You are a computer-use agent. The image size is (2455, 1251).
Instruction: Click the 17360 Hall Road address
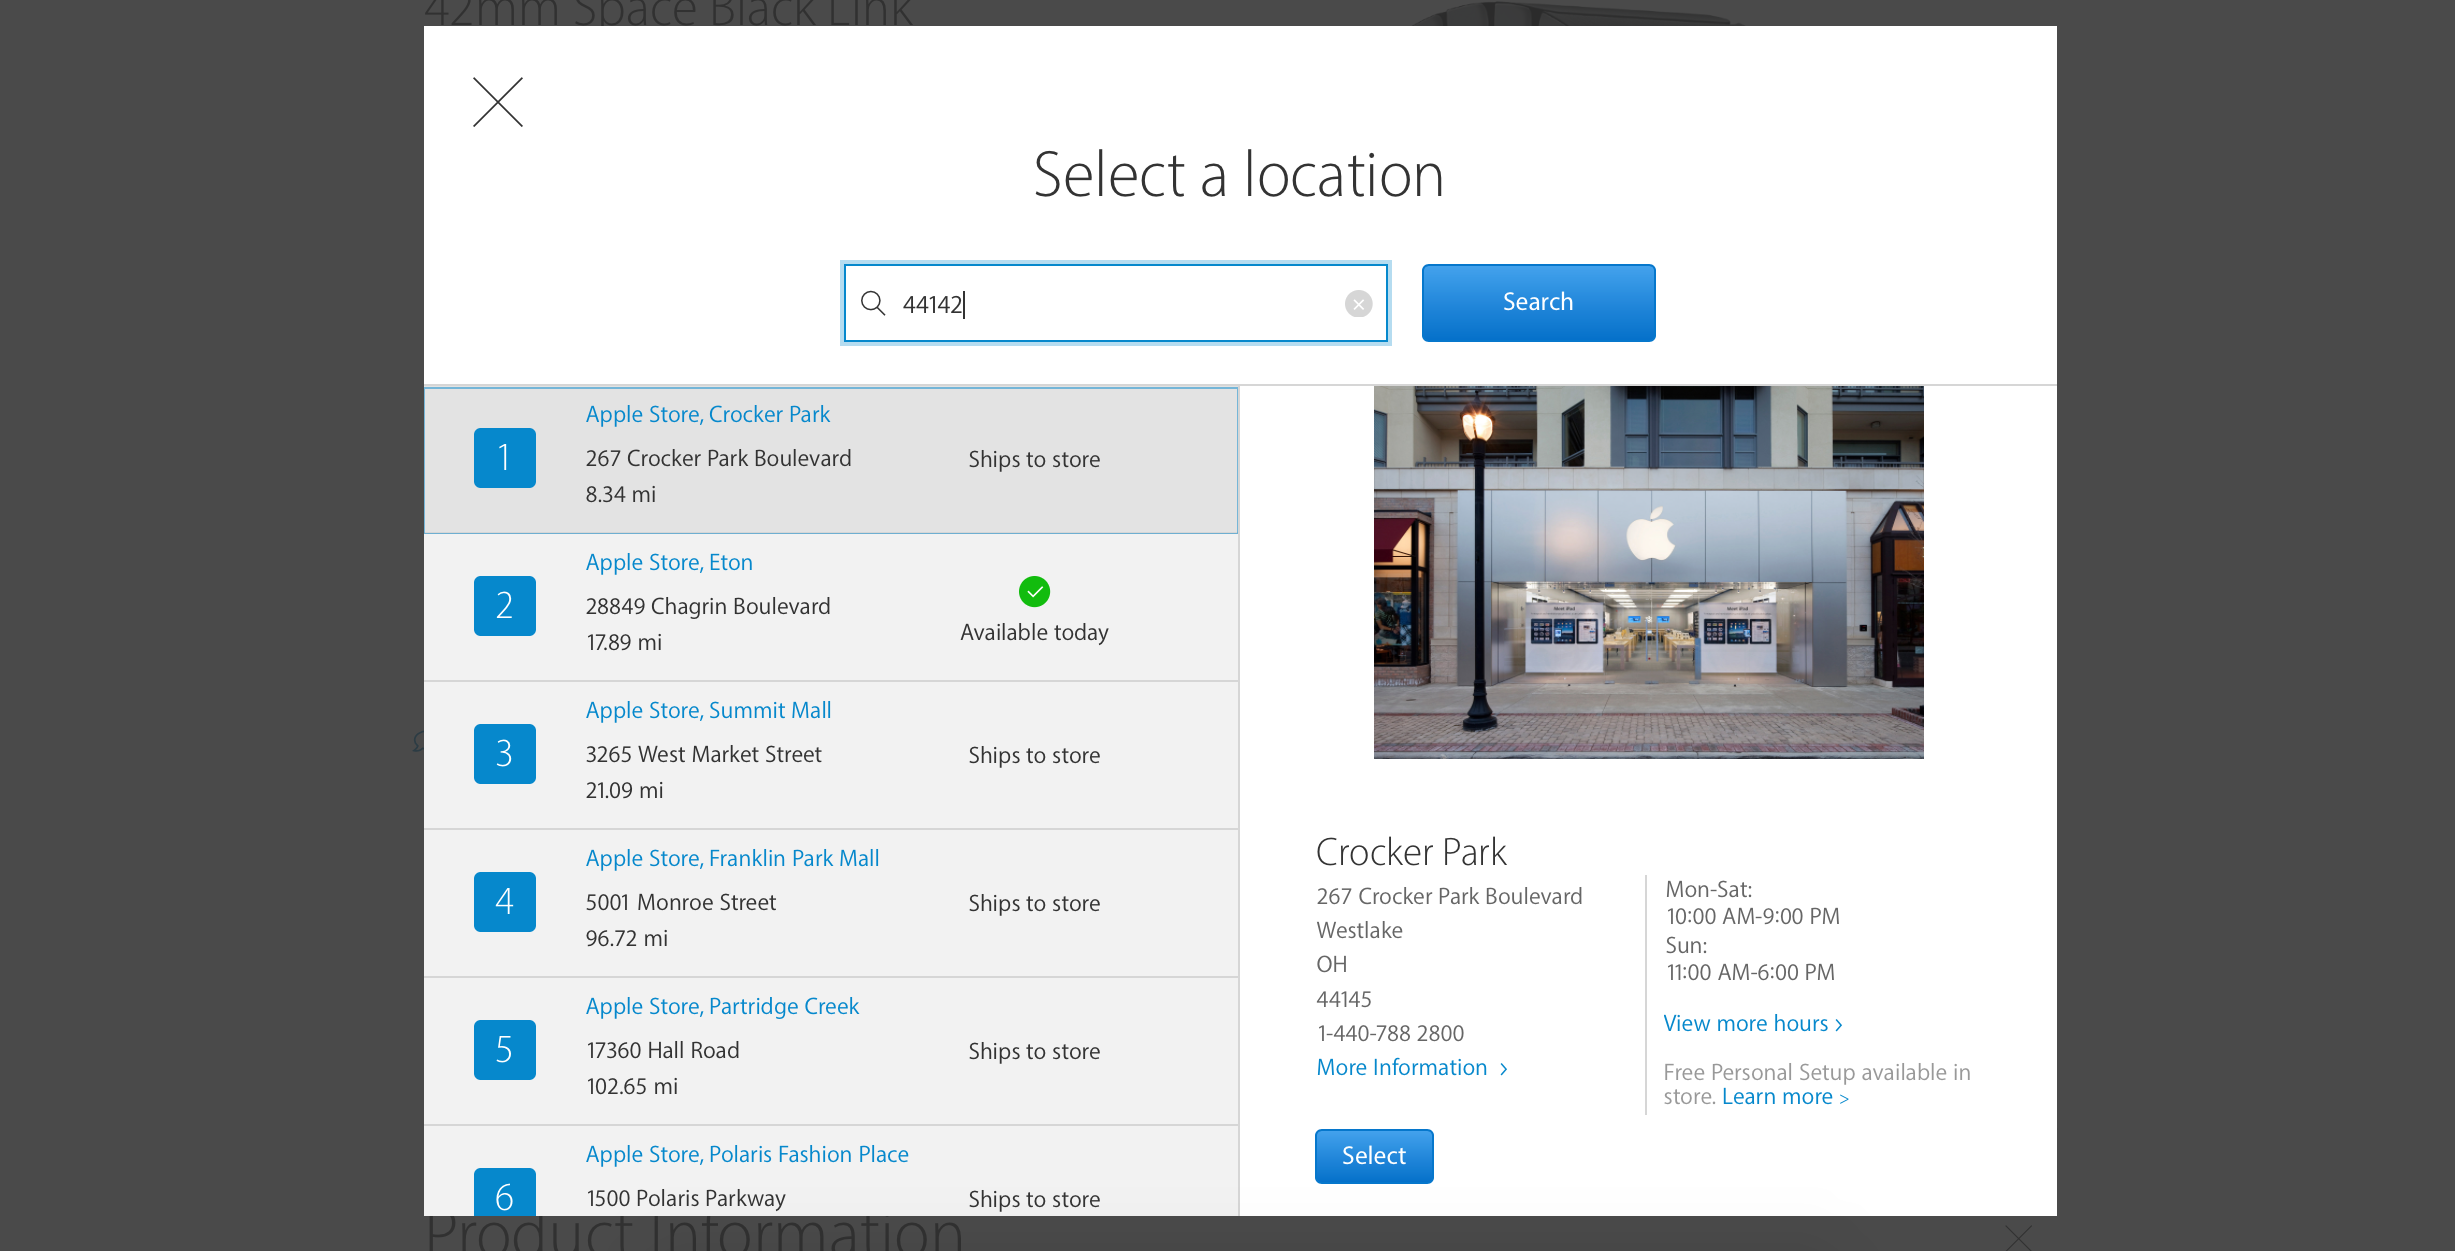663,1050
